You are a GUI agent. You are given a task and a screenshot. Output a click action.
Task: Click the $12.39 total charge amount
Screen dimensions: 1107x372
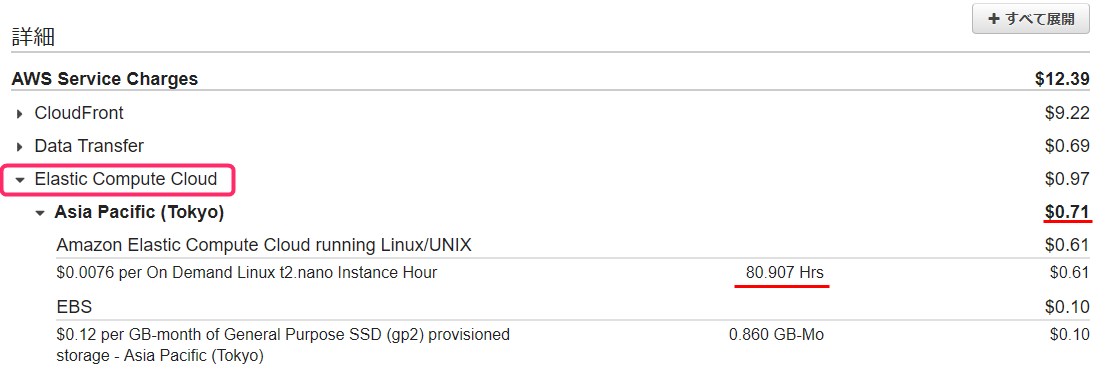point(1063,79)
